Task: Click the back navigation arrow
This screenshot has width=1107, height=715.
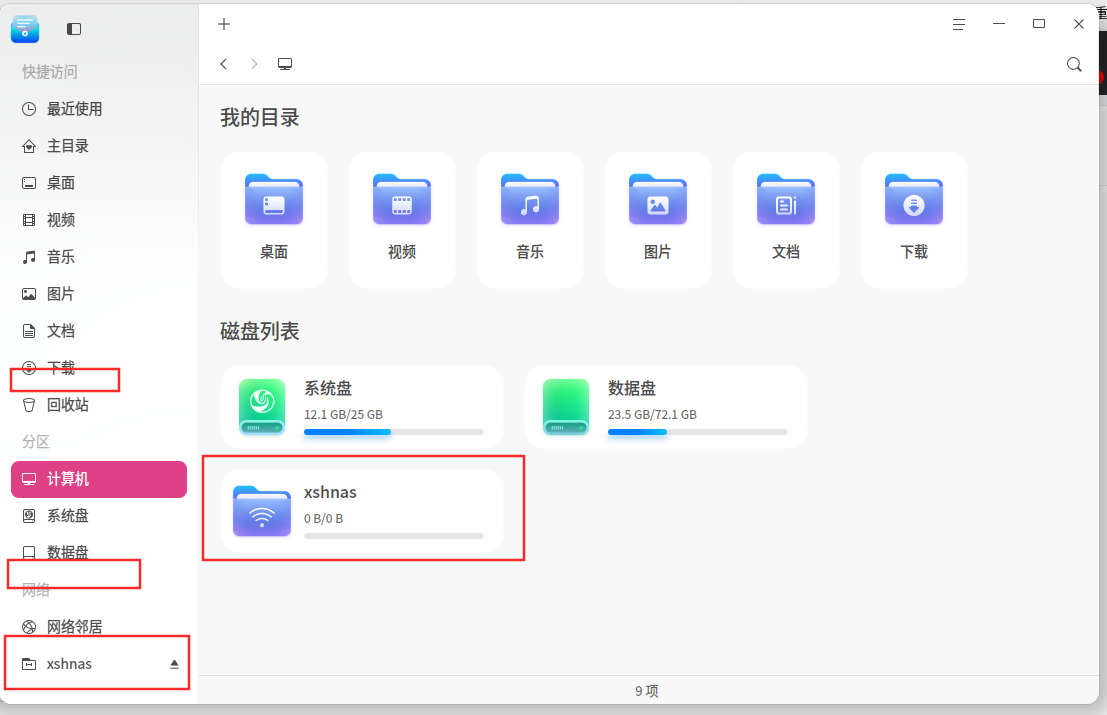Action: click(223, 63)
